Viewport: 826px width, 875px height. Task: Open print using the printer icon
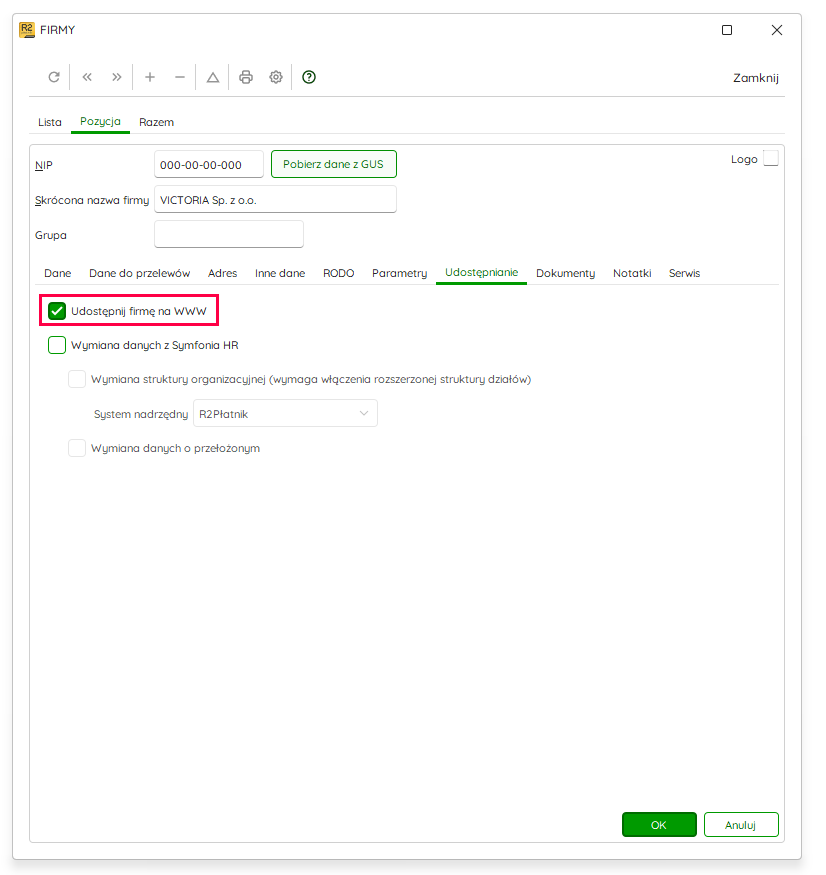point(246,77)
